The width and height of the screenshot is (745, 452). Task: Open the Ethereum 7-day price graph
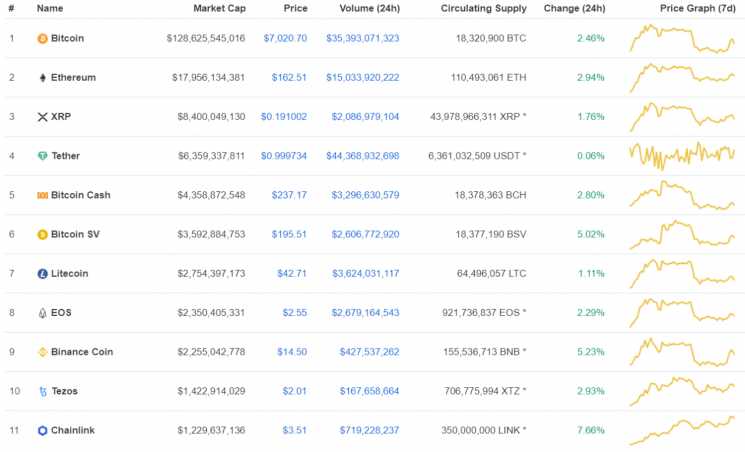682,77
